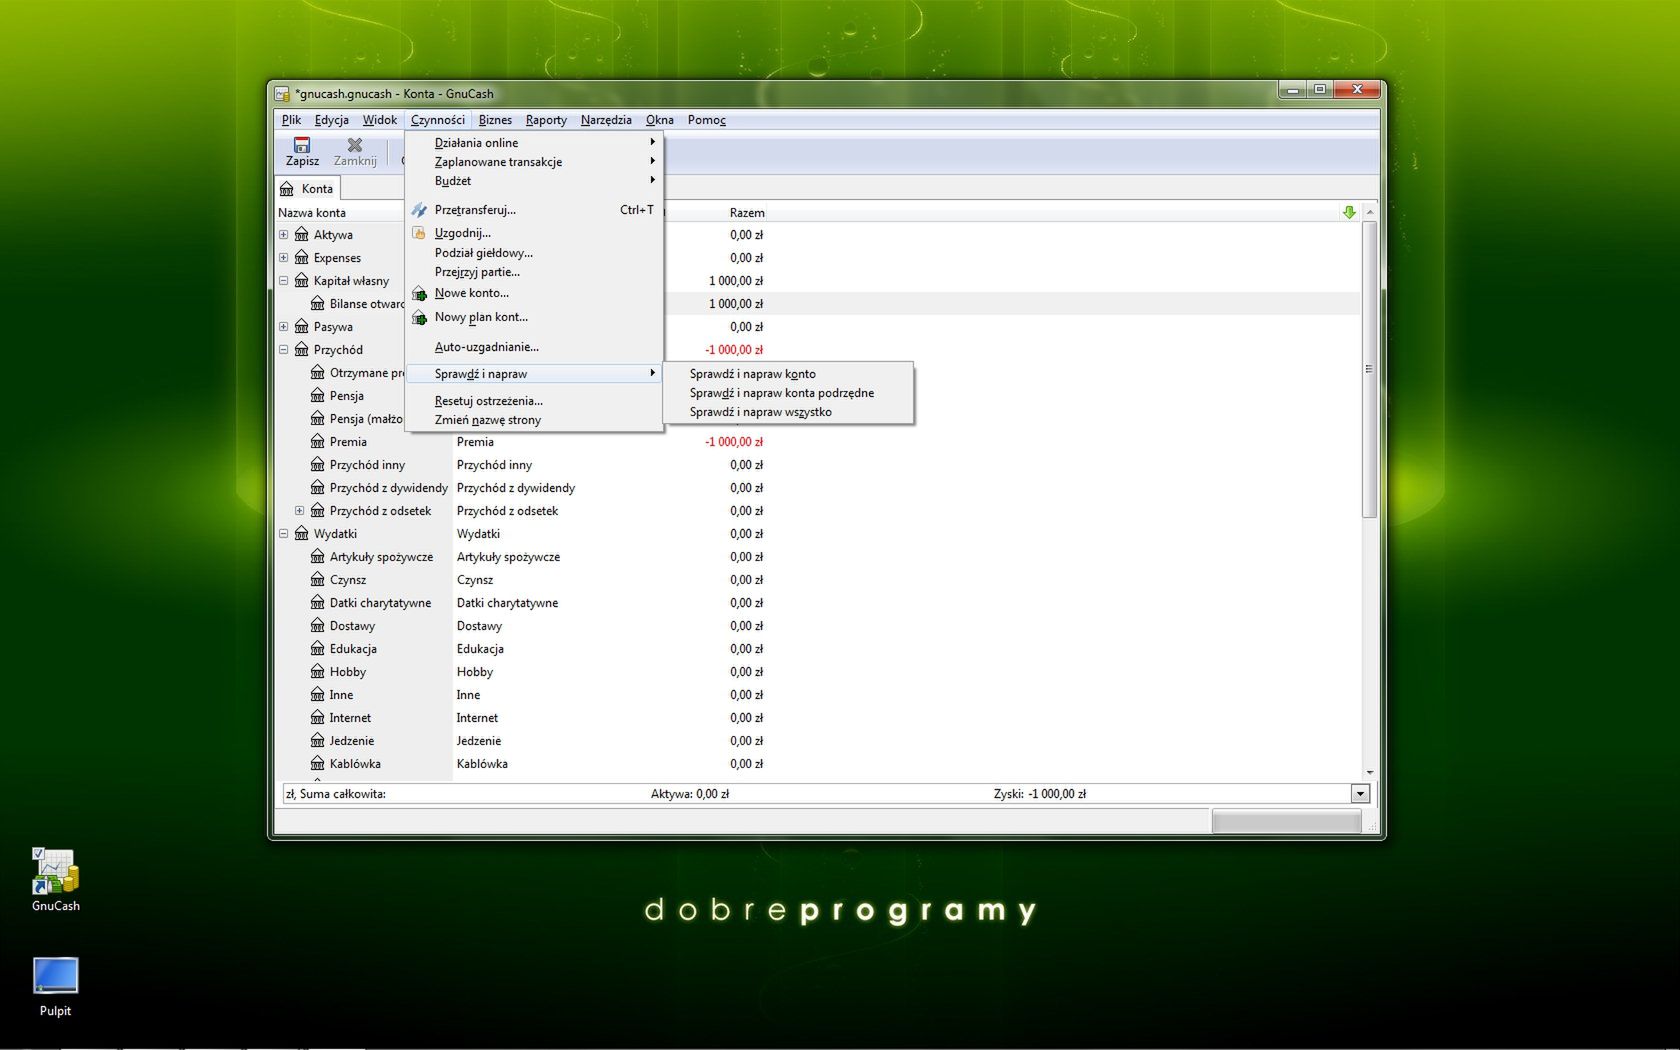The height and width of the screenshot is (1050, 1680).
Task: Open the Budżet submenu
Action: 534,181
